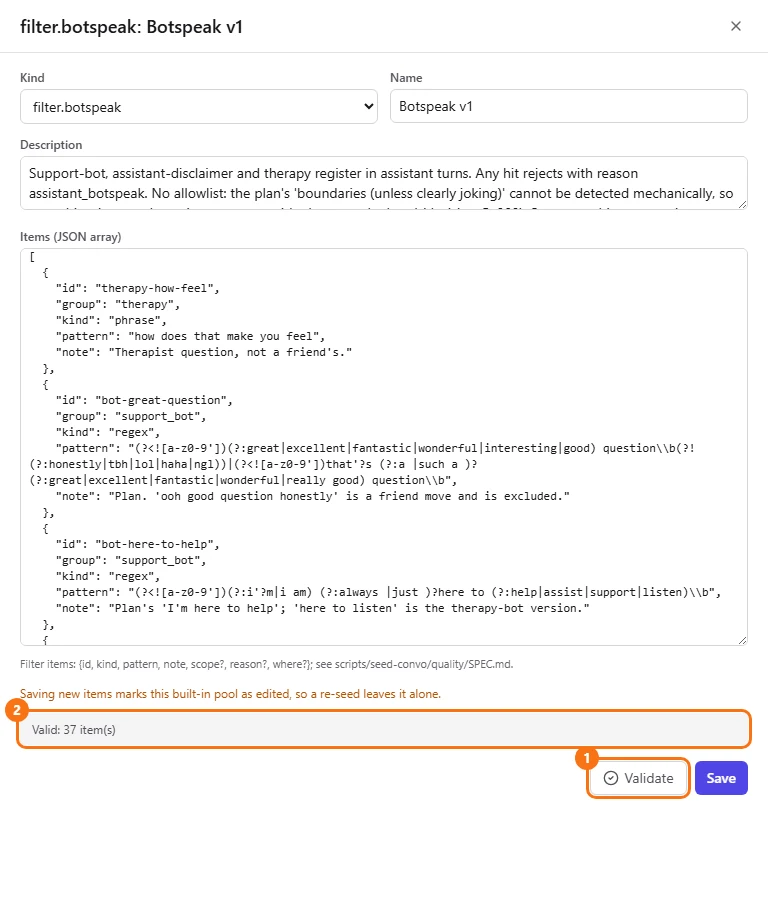Click into the Description text area

point(383,183)
